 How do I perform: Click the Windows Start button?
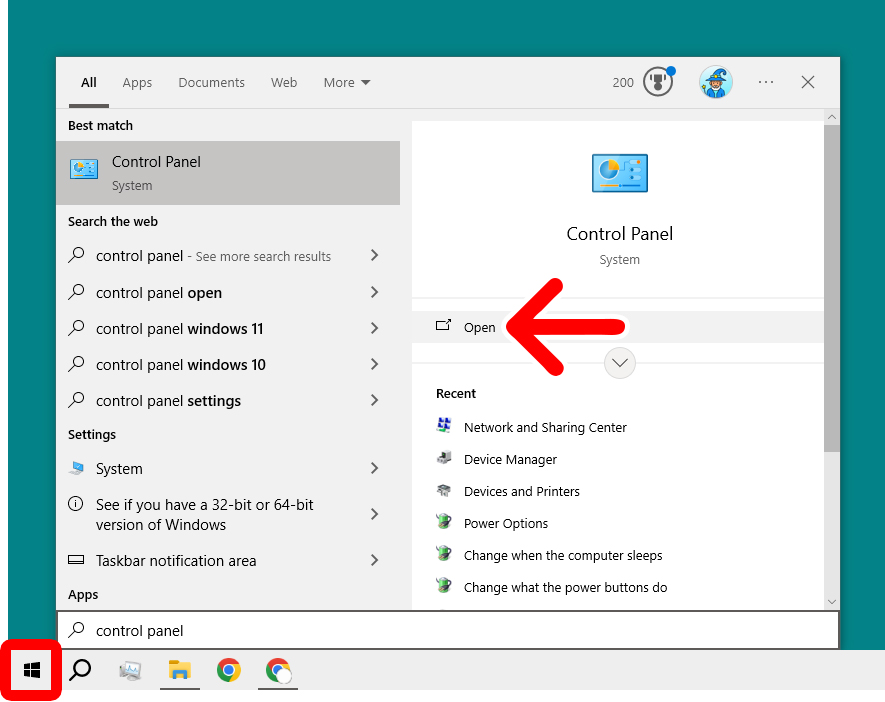point(31,670)
